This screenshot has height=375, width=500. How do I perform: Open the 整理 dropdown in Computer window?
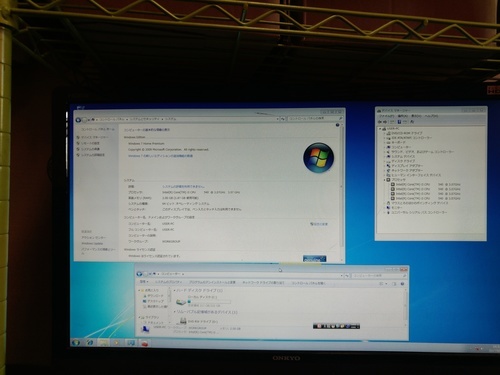click(144, 282)
